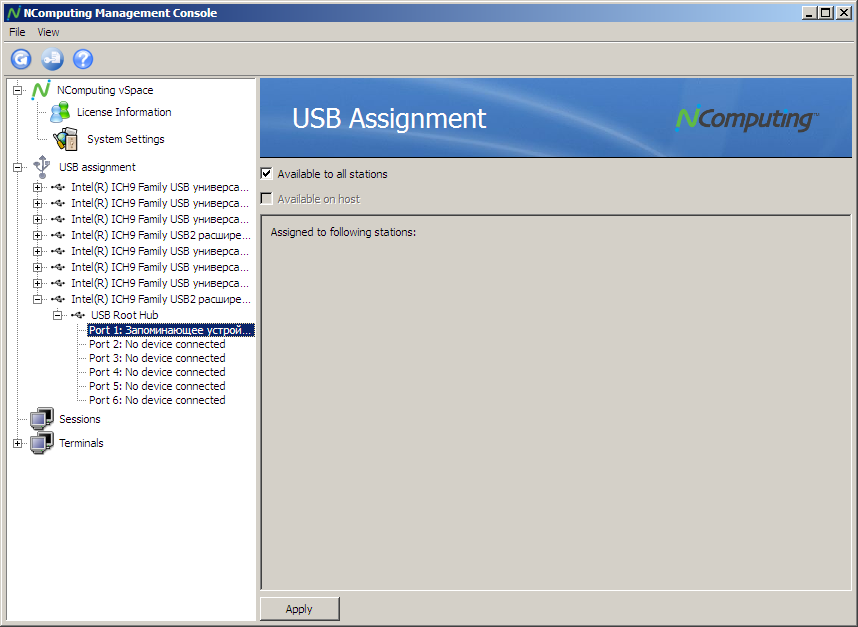This screenshot has height=627, width=858.
Task: Click the key-and-document license toolbar icon
Action: [52, 59]
